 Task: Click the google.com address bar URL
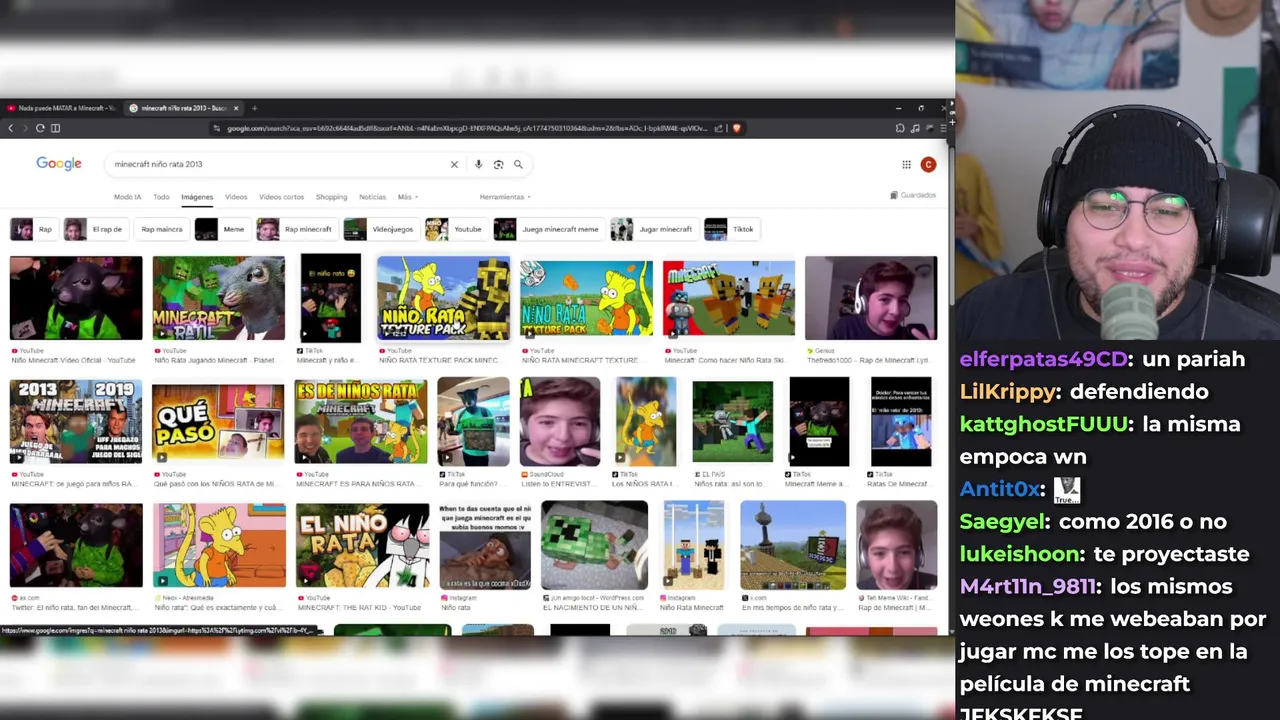pos(467,128)
